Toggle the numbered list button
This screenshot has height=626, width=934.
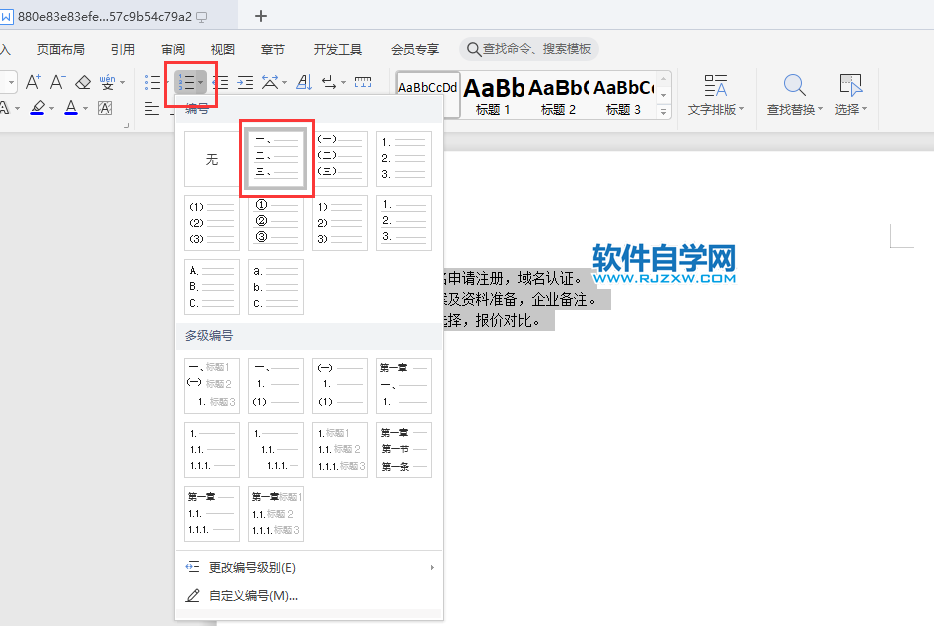[186, 83]
